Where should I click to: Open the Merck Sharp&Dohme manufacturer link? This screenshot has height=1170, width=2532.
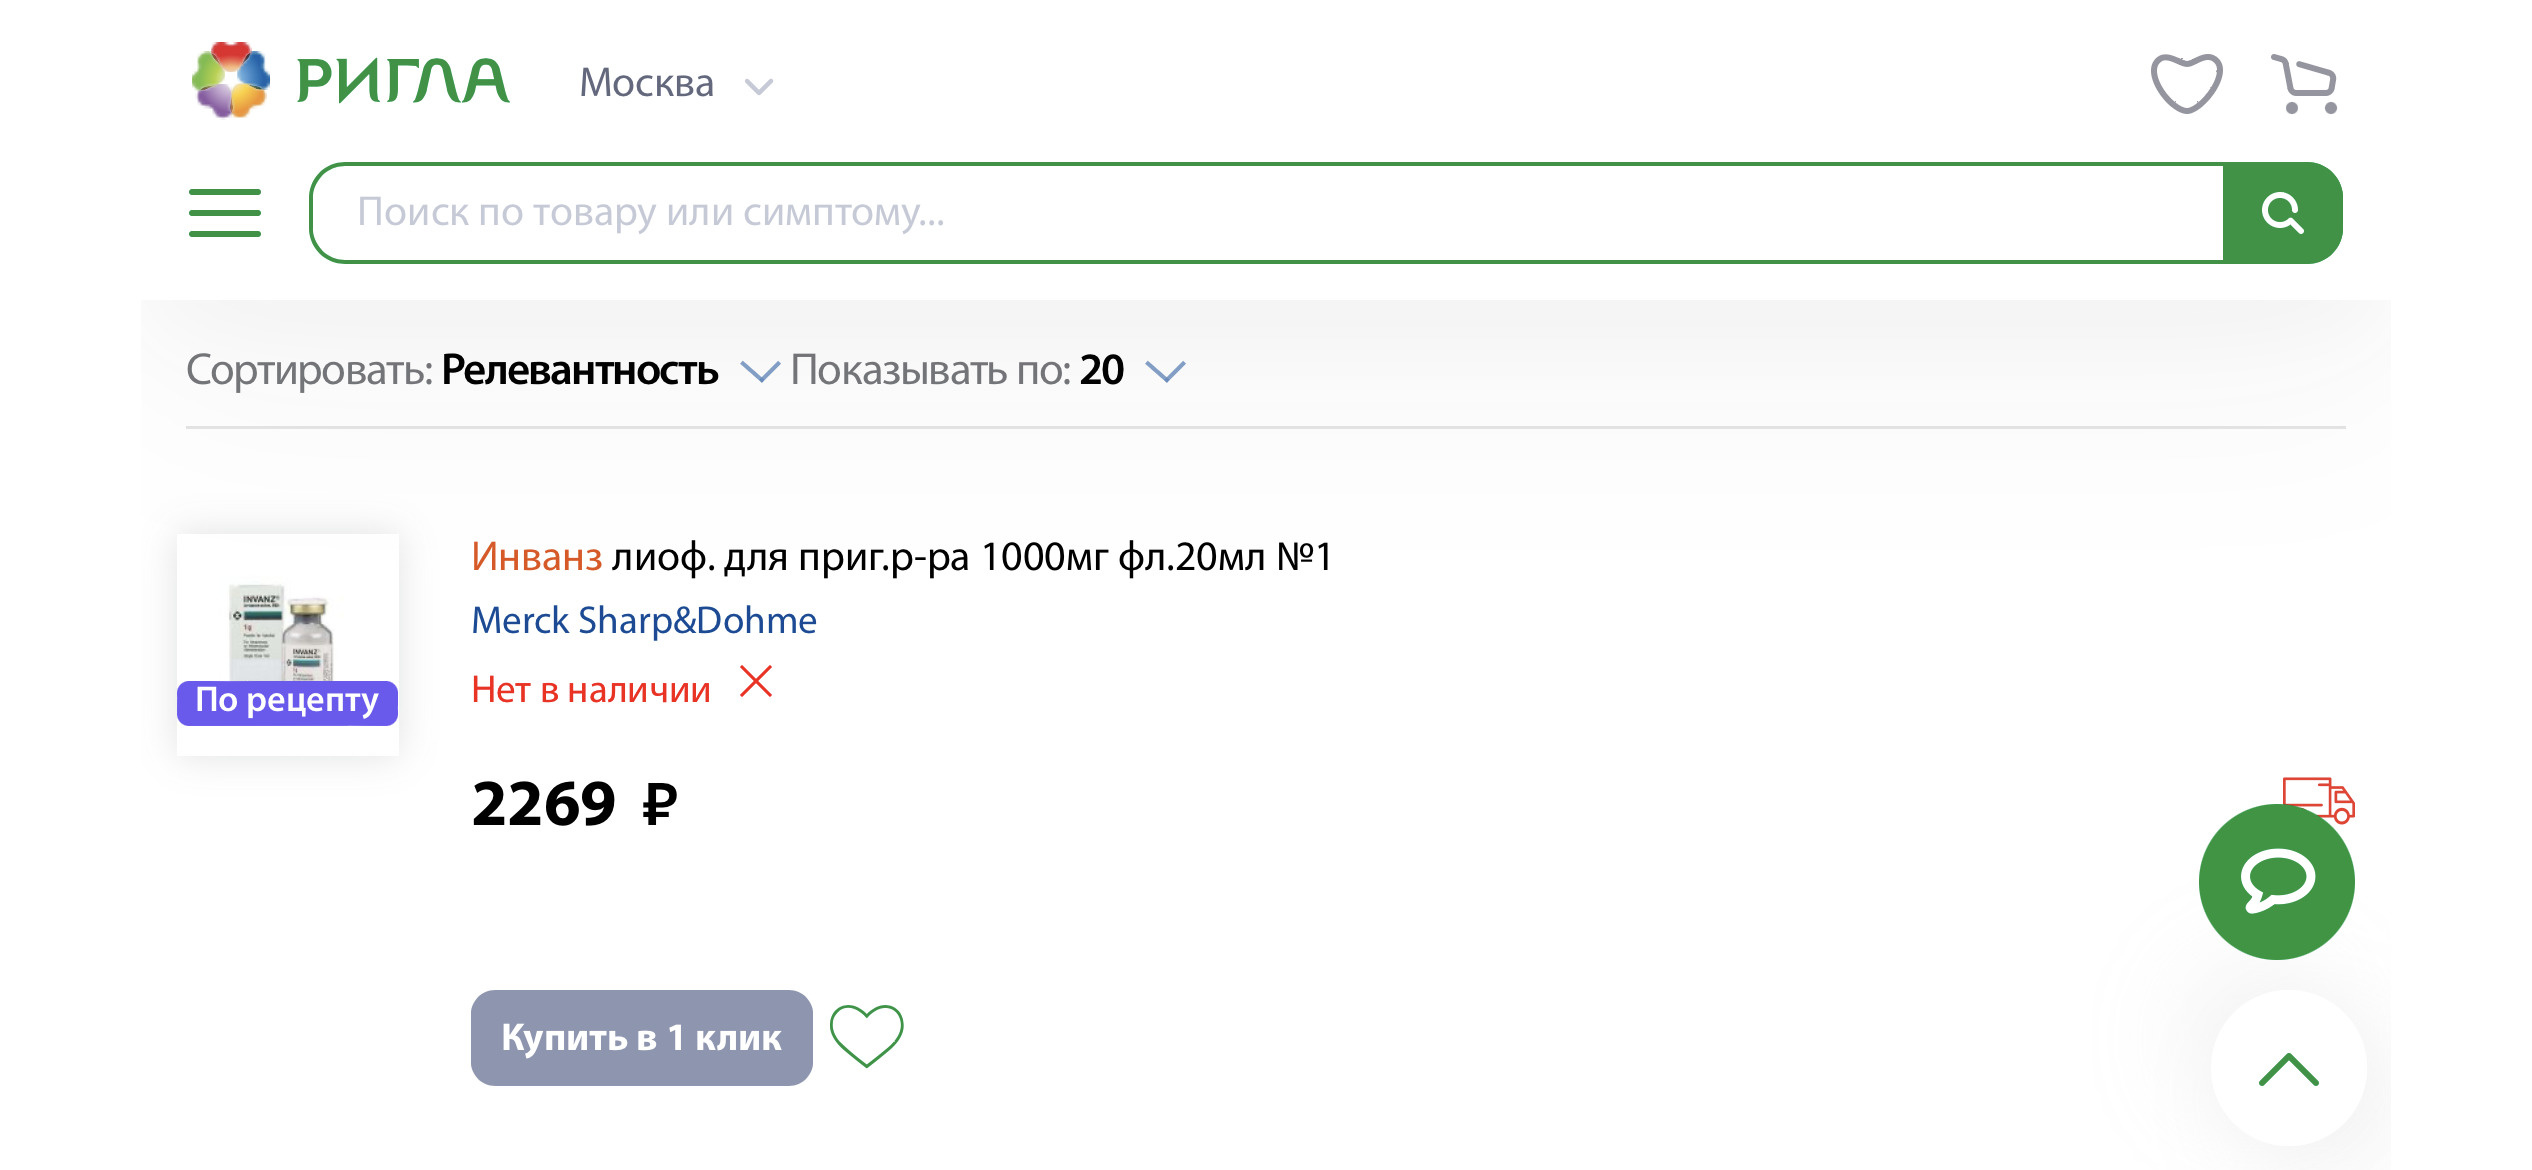(x=644, y=621)
